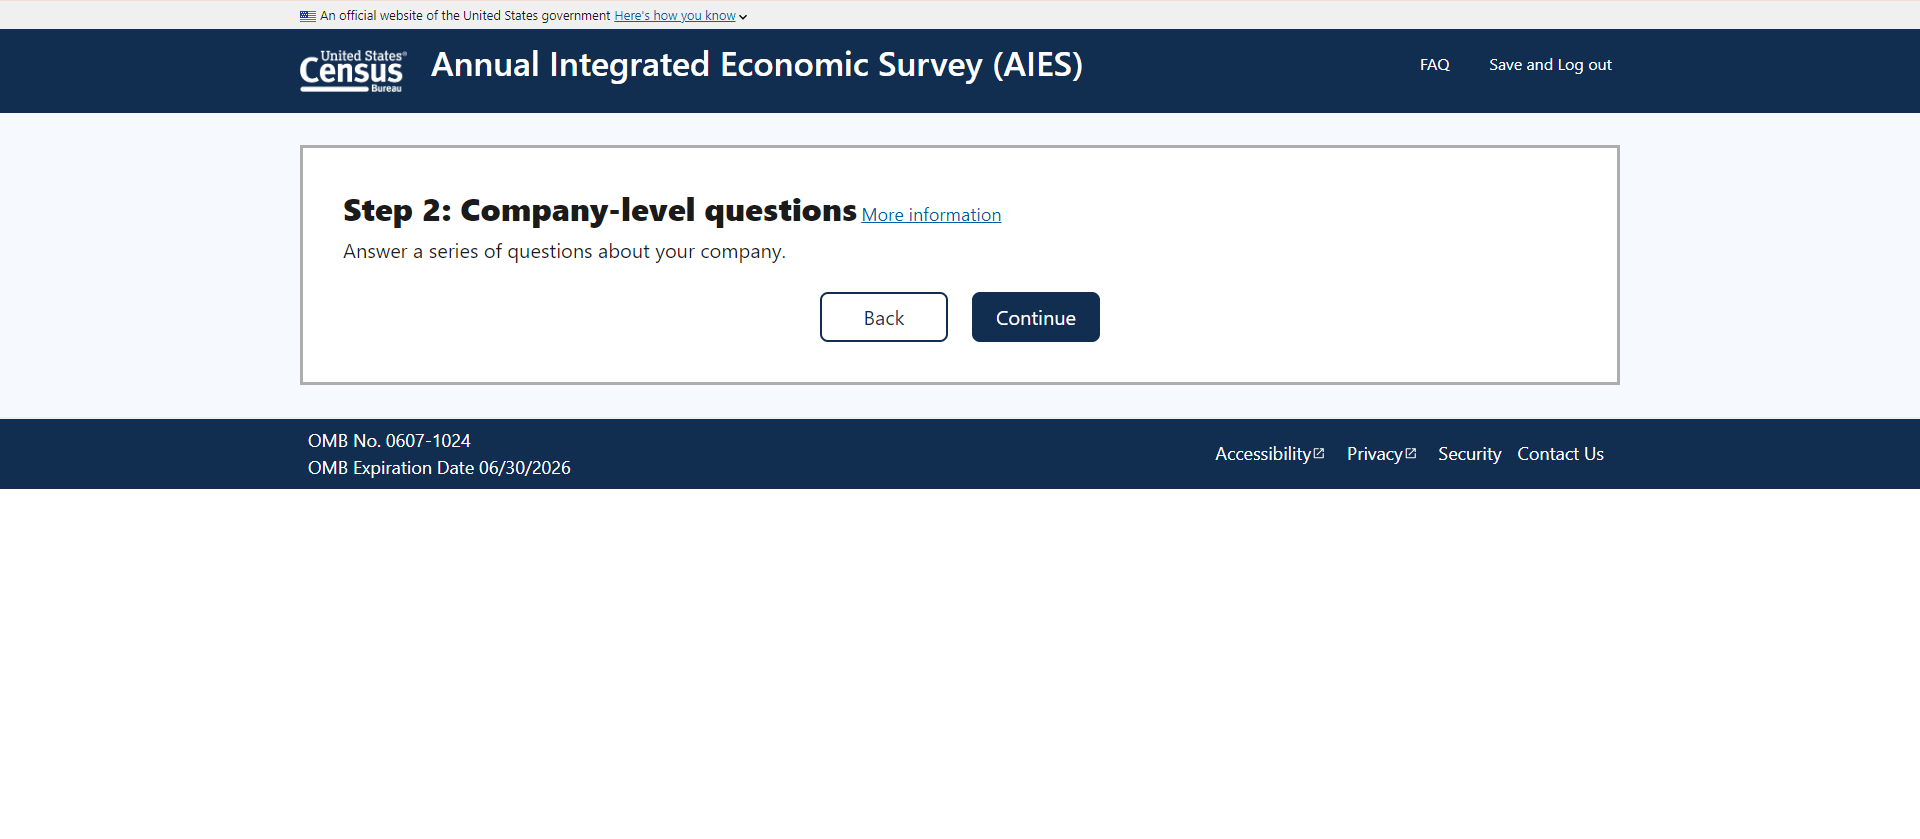Go to the Security footer link
The width and height of the screenshot is (1920, 839).
click(1469, 454)
